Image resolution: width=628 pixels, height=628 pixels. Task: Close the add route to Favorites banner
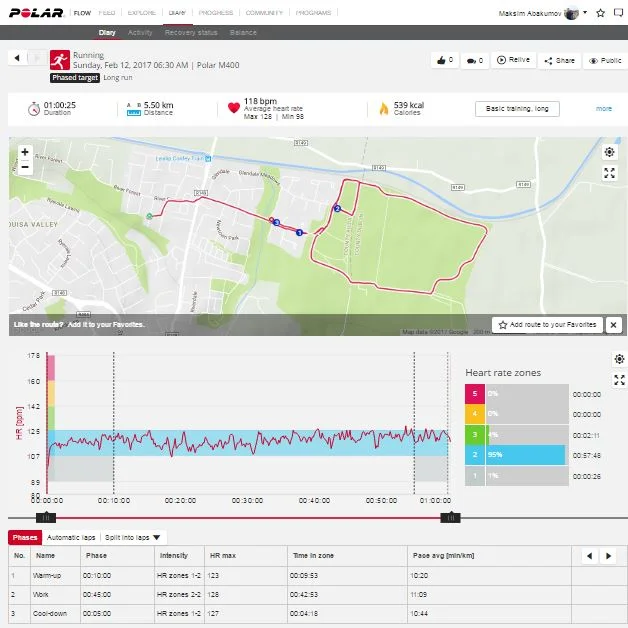pyautogui.click(x=613, y=325)
